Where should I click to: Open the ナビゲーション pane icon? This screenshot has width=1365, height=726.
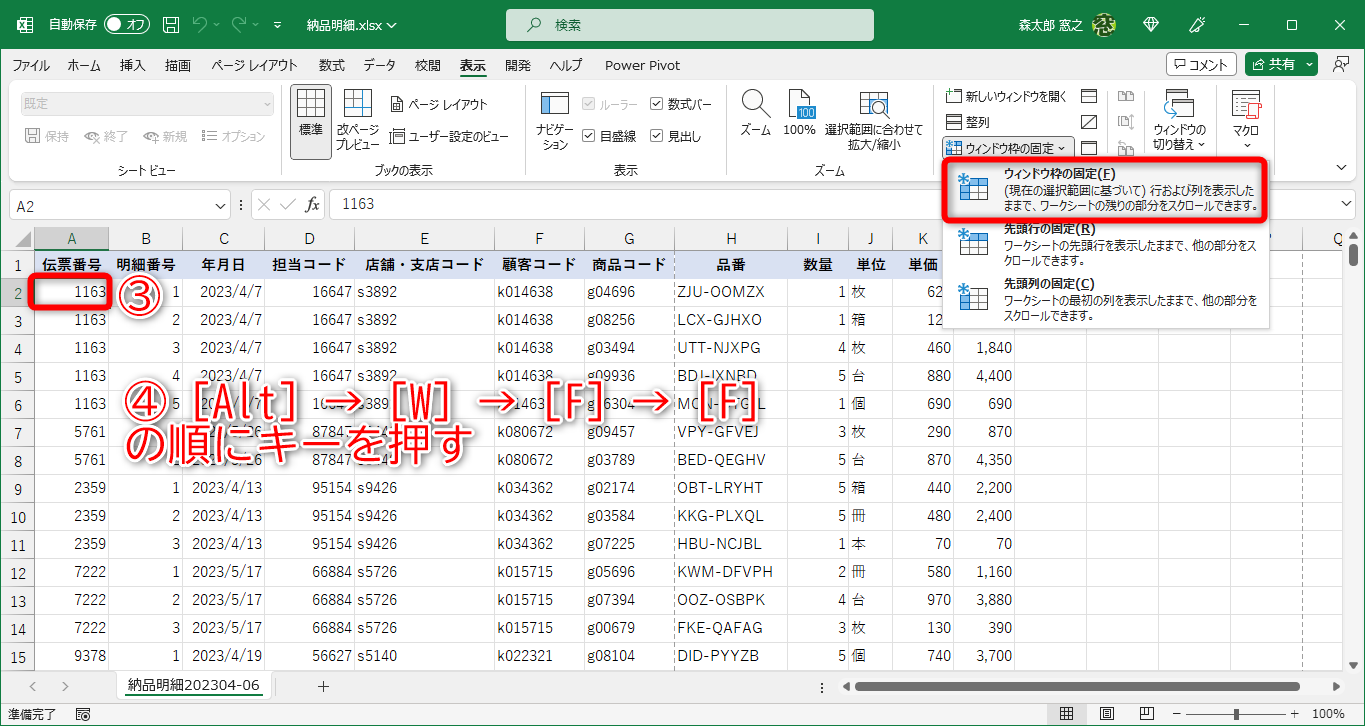coord(553,113)
